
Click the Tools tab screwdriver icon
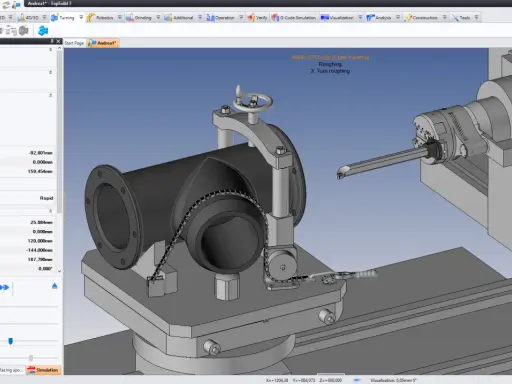click(x=455, y=18)
